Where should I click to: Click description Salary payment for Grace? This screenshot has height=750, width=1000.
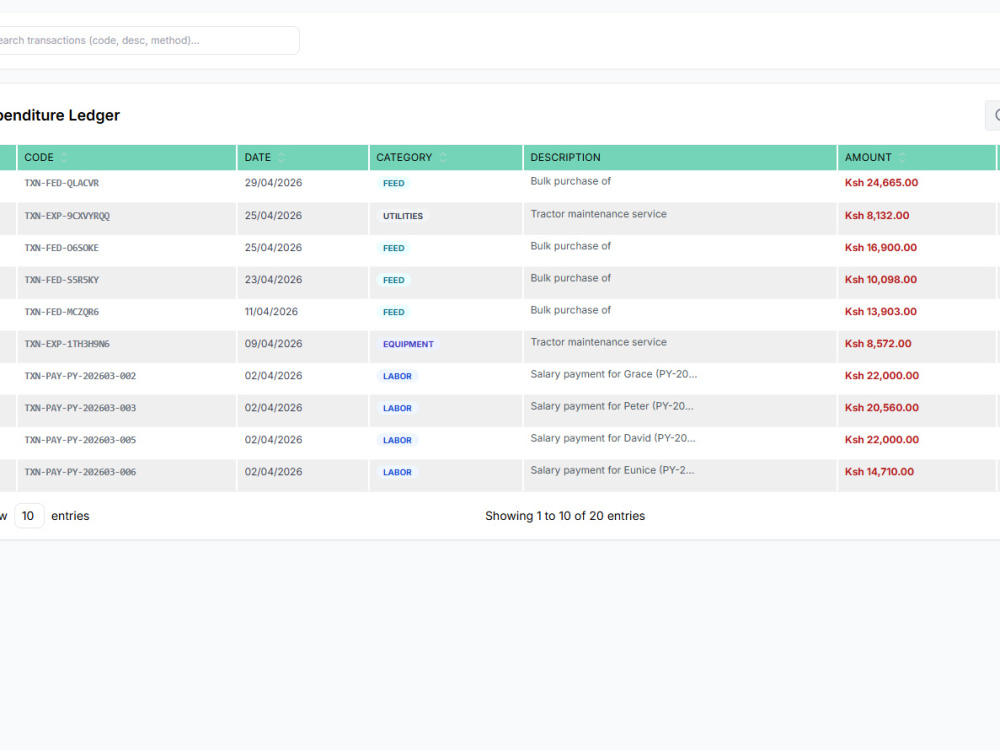coord(614,374)
